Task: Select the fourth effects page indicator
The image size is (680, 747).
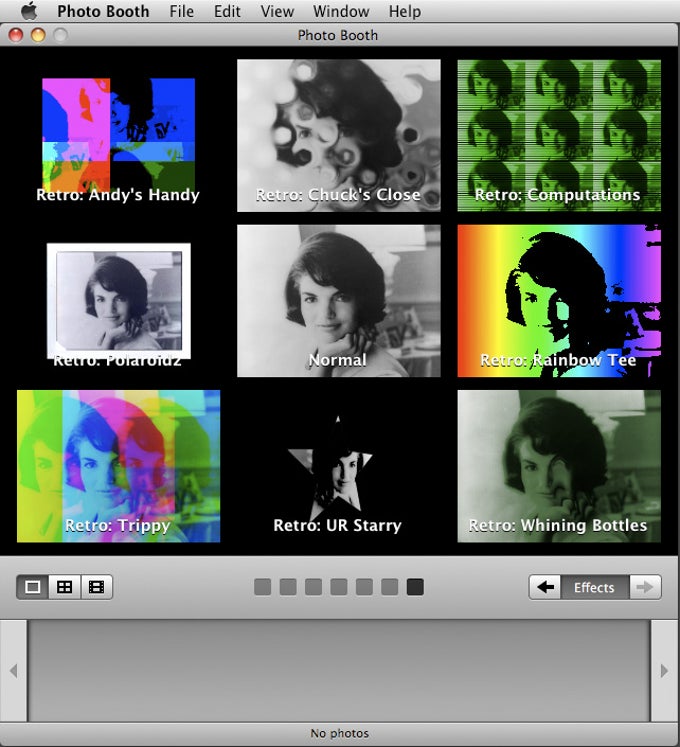Action: (x=339, y=587)
